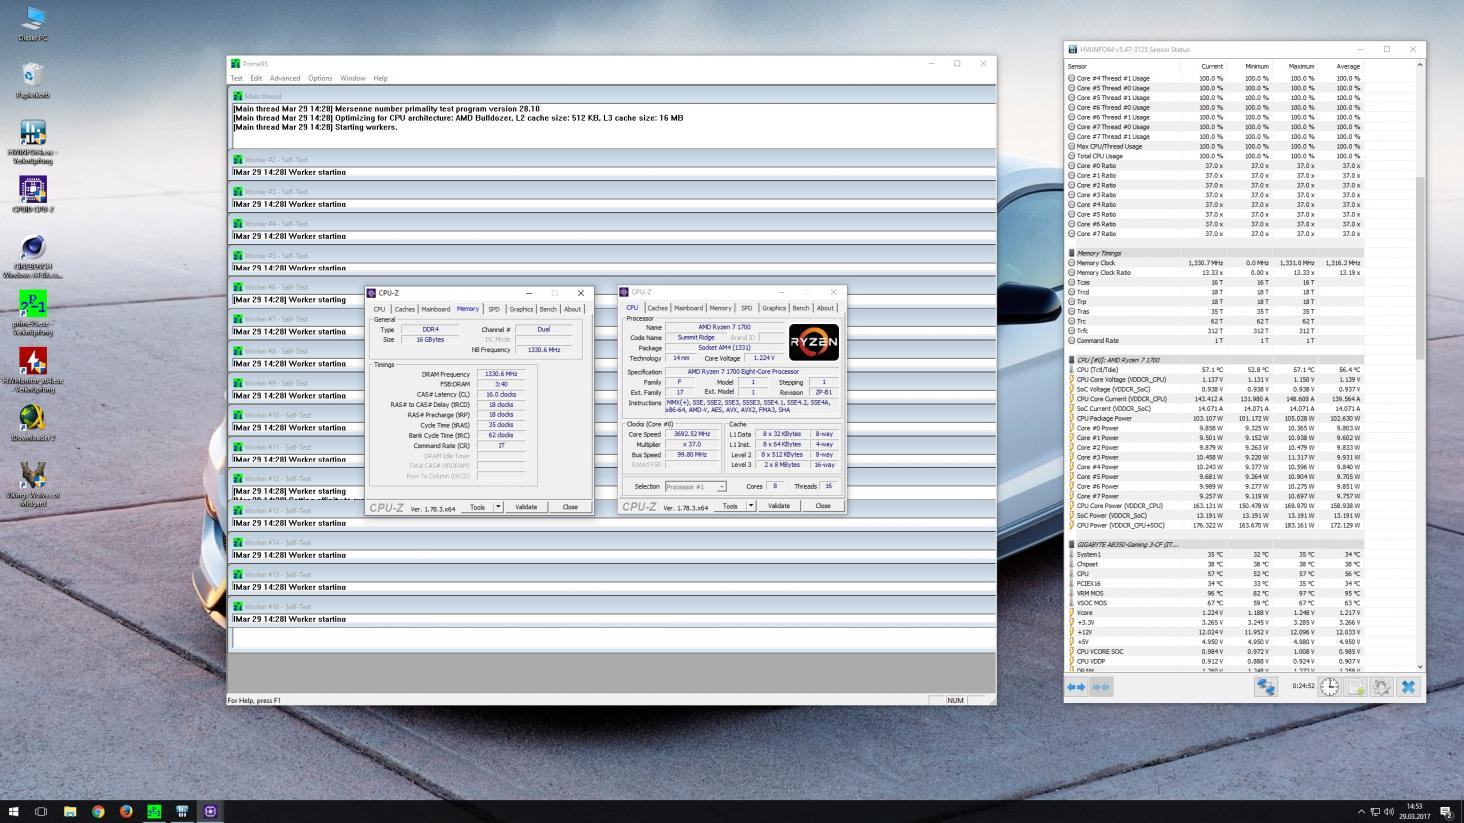Switch to Caches tab in left CPU-Z window

coord(404,309)
